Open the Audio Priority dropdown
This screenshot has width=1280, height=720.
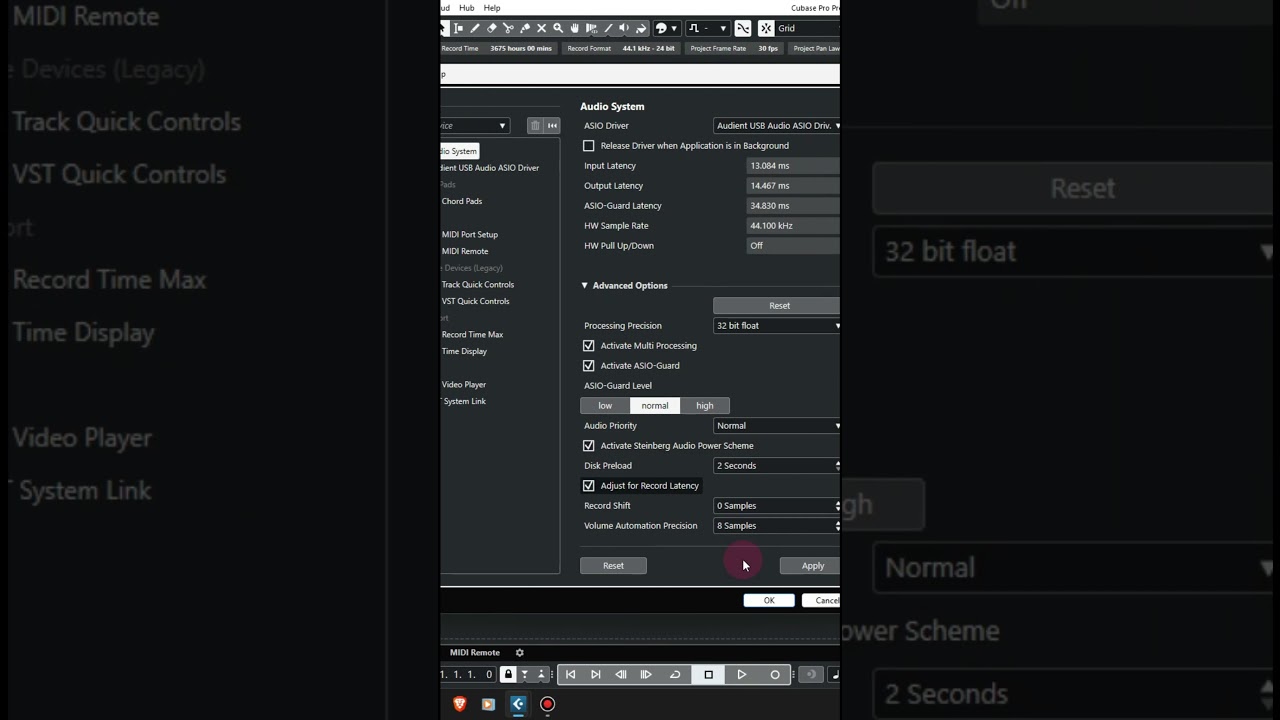[777, 425]
